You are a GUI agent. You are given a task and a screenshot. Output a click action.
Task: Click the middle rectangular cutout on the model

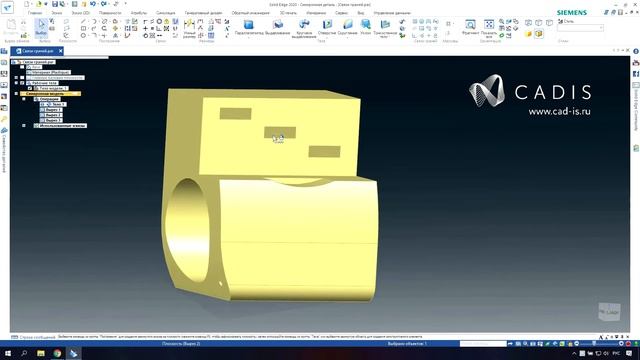pos(280,132)
